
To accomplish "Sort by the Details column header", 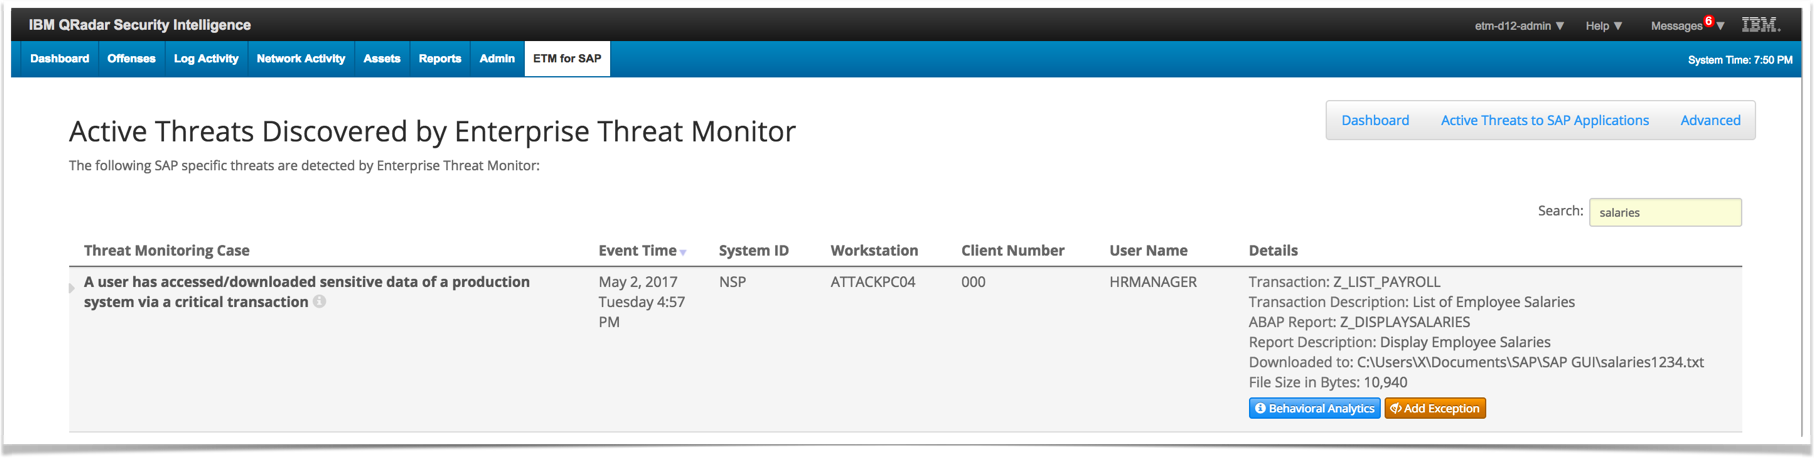I will click(x=1273, y=251).
